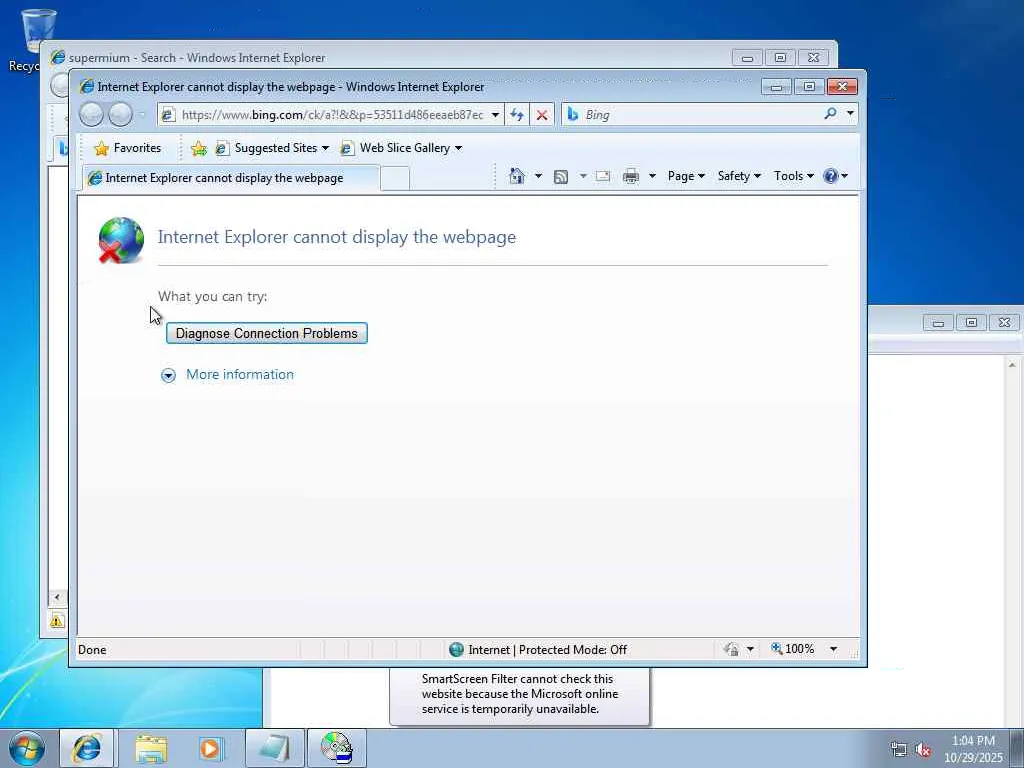The width and height of the screenshot is (1024, 768).
Task: Click the RSS Feeds icon
Action: [561, 176]
